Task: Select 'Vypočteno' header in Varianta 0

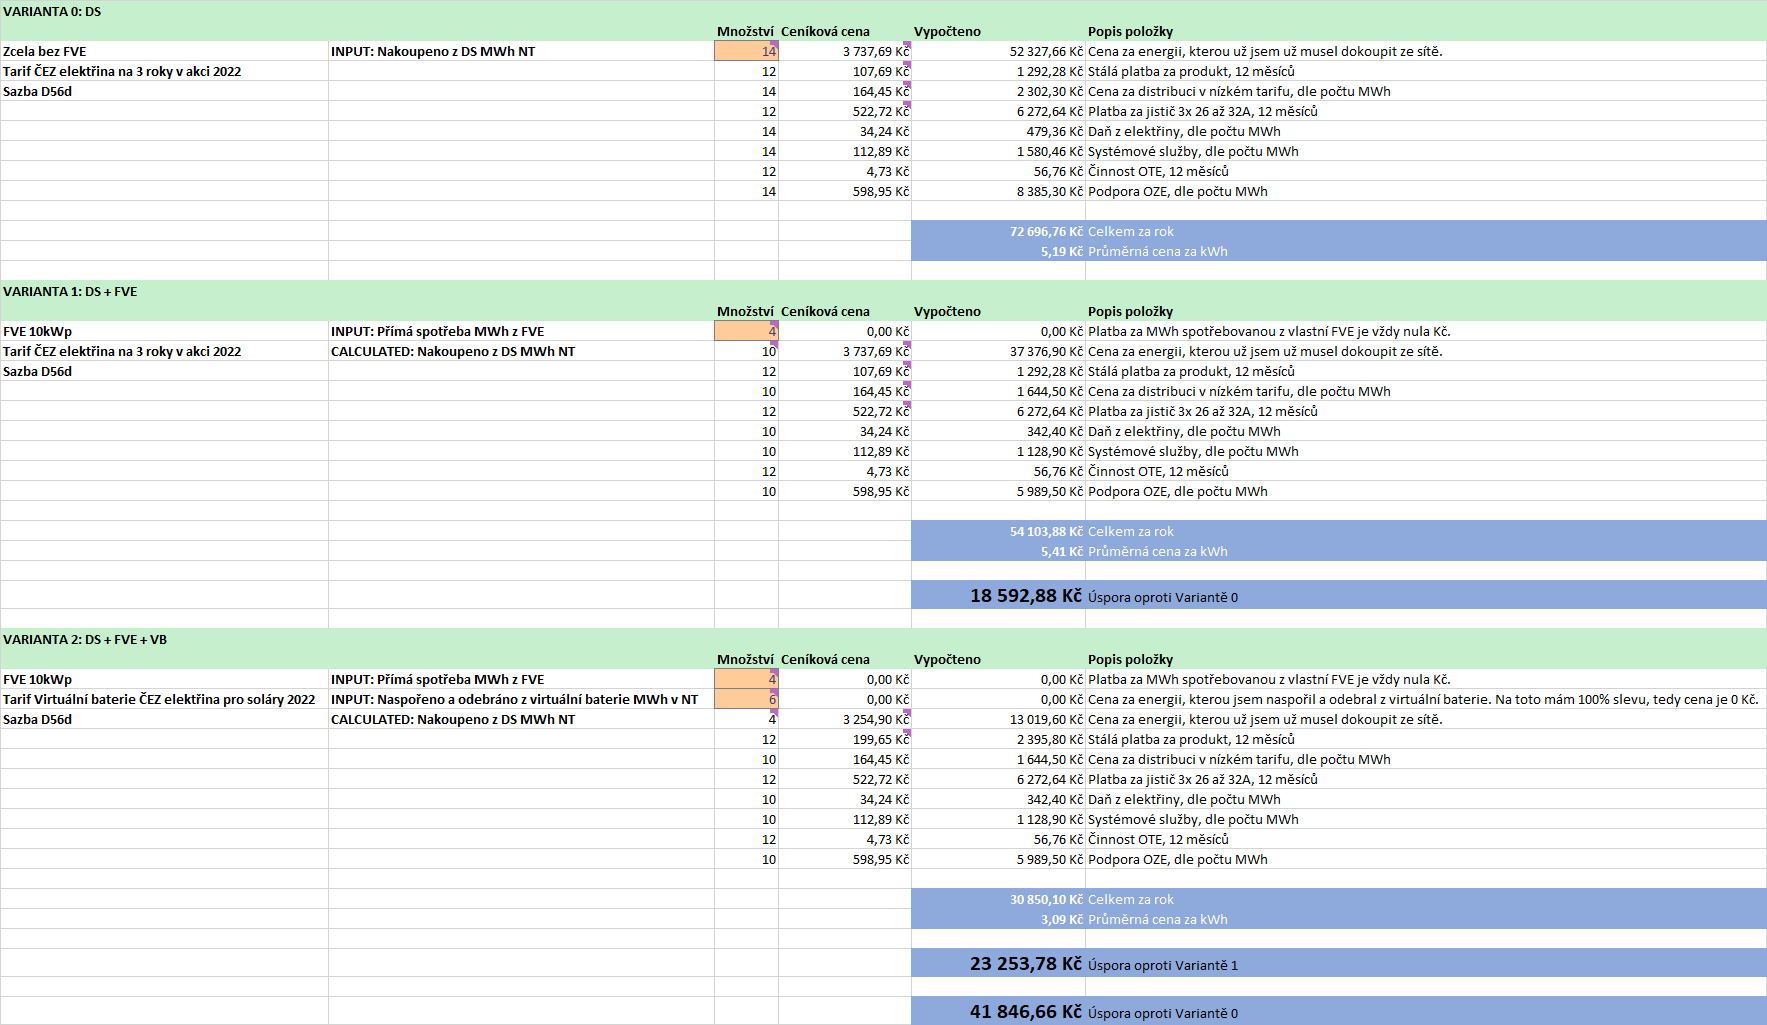Action: pos(947,31)
